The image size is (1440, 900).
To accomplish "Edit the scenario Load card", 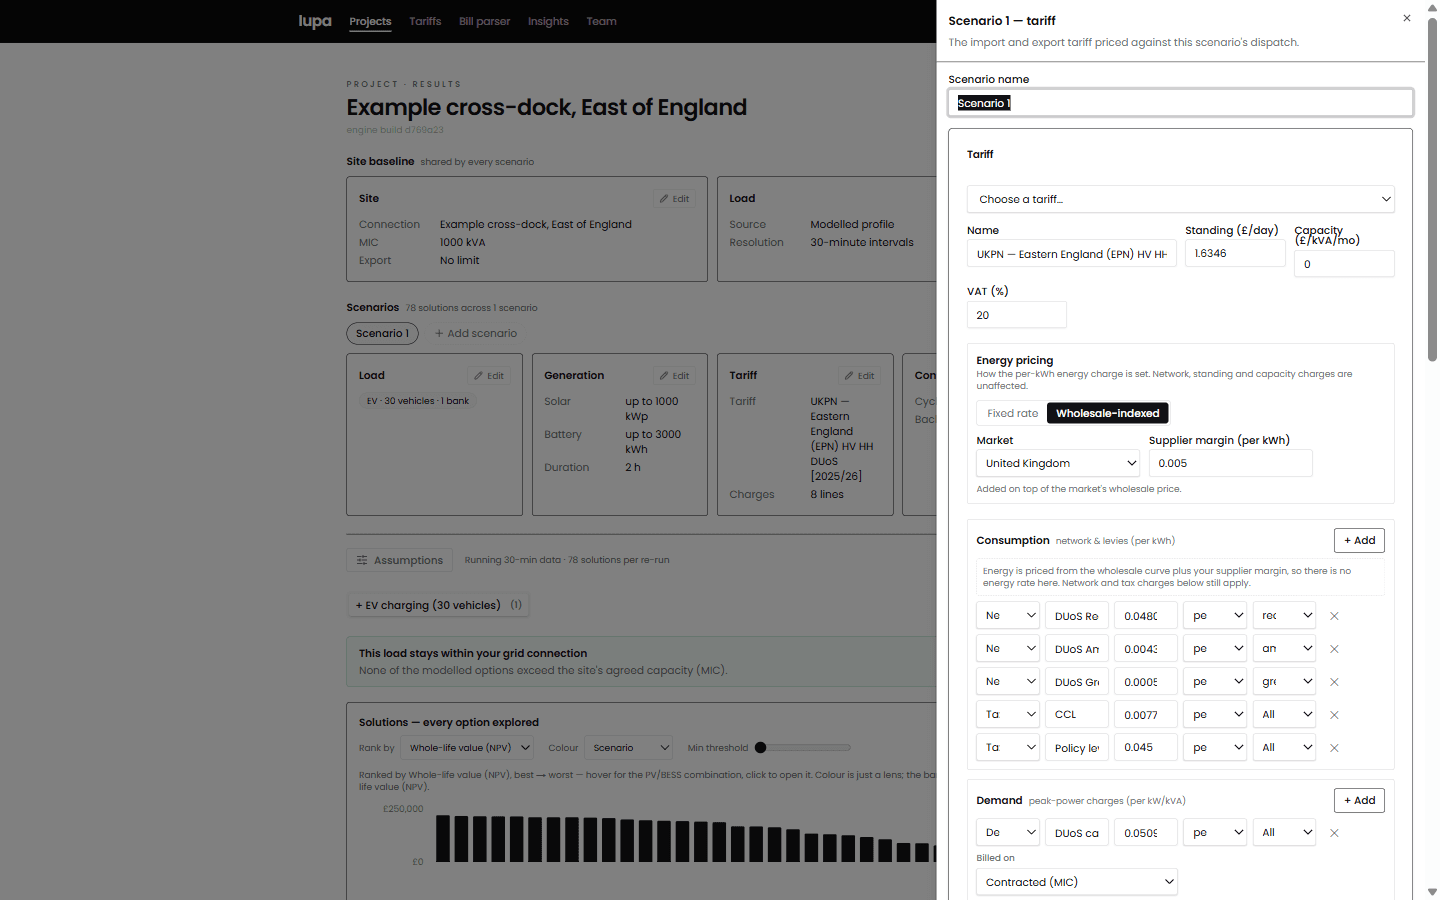I will tap(489, 376).
